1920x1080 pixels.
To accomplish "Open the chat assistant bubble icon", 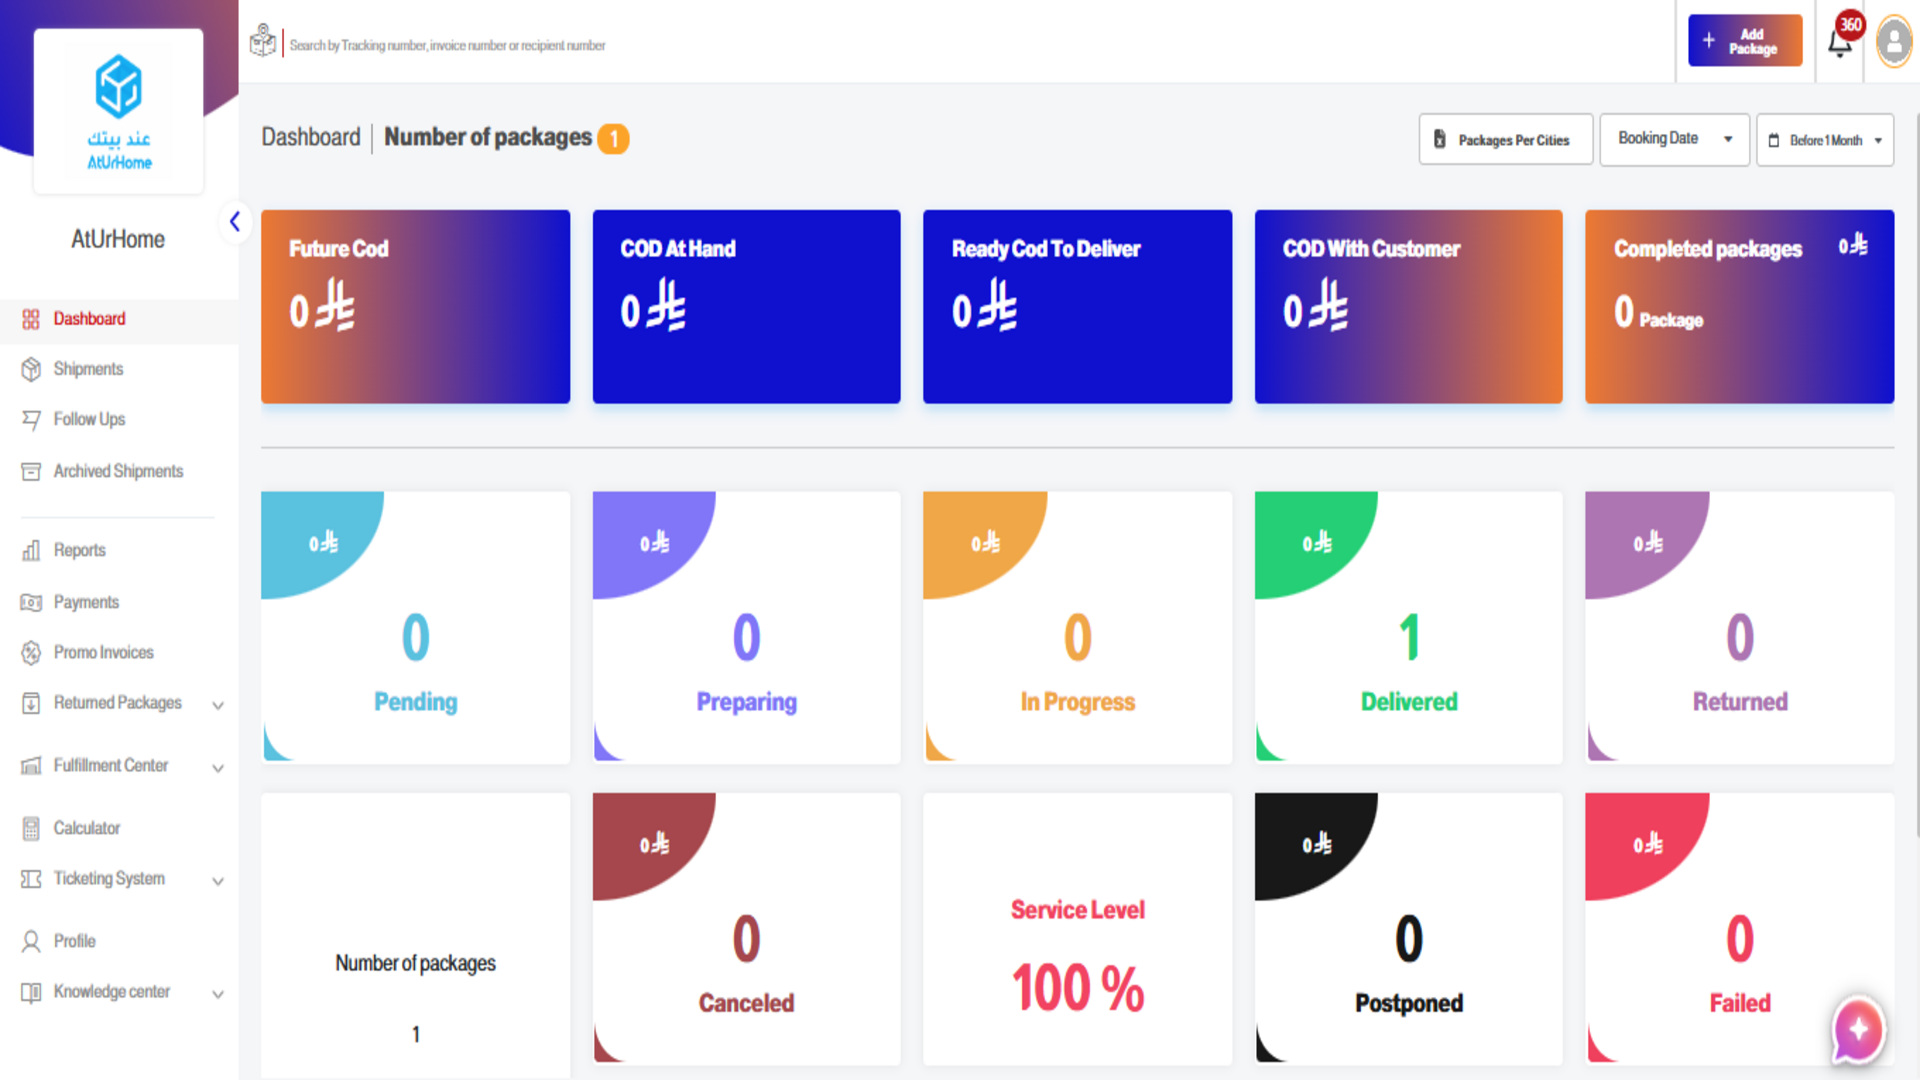I will (x=1858, y=1029).
